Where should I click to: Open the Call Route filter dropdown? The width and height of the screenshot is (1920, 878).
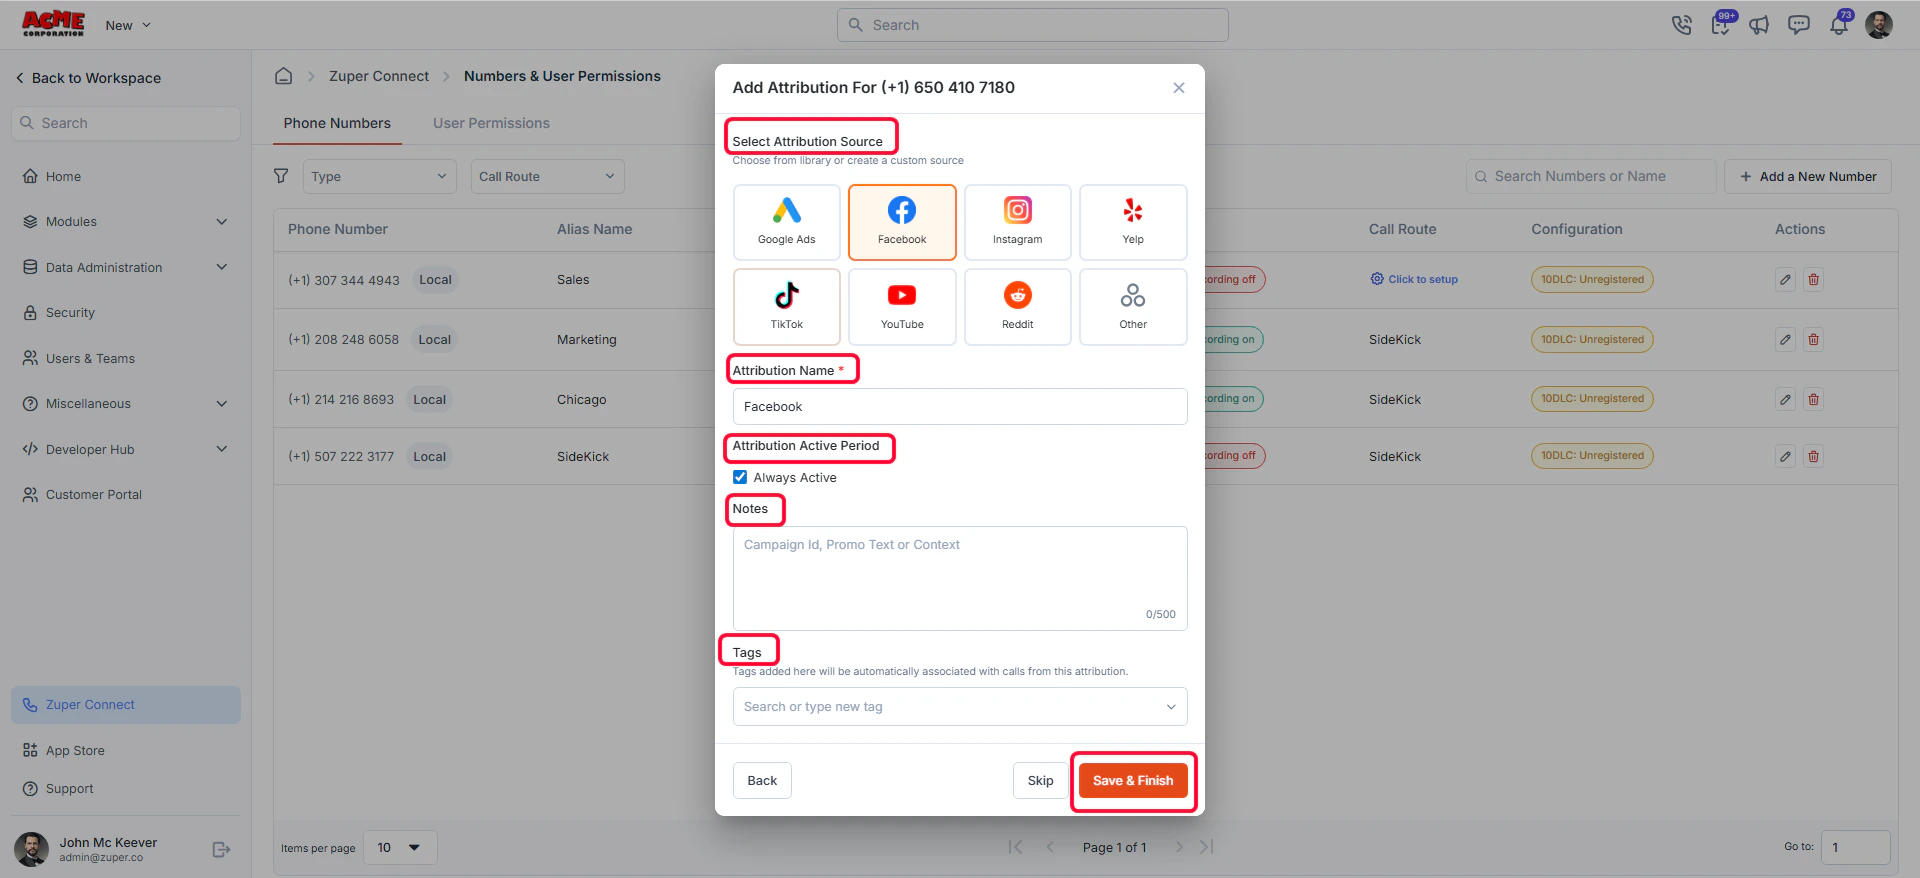pyautogui.click(x=548, y=177)
